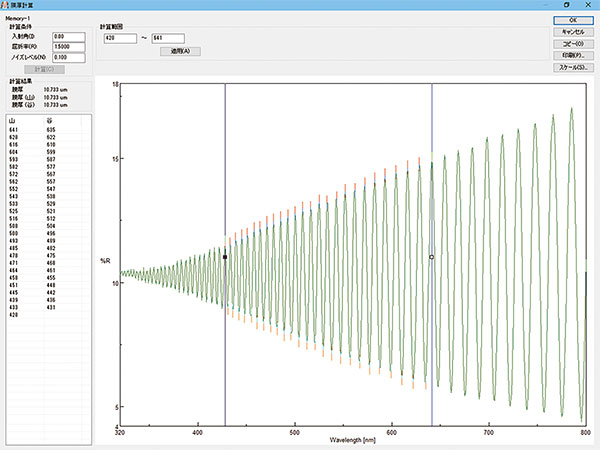Select valley value 504 in the list
The image size is (600, 450).
tap(51, 226)
